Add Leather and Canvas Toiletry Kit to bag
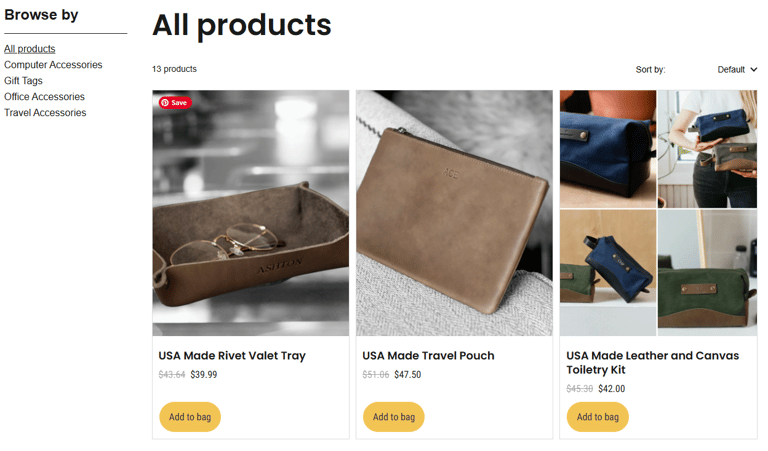The image size is (768, 451). coord(598,417)
